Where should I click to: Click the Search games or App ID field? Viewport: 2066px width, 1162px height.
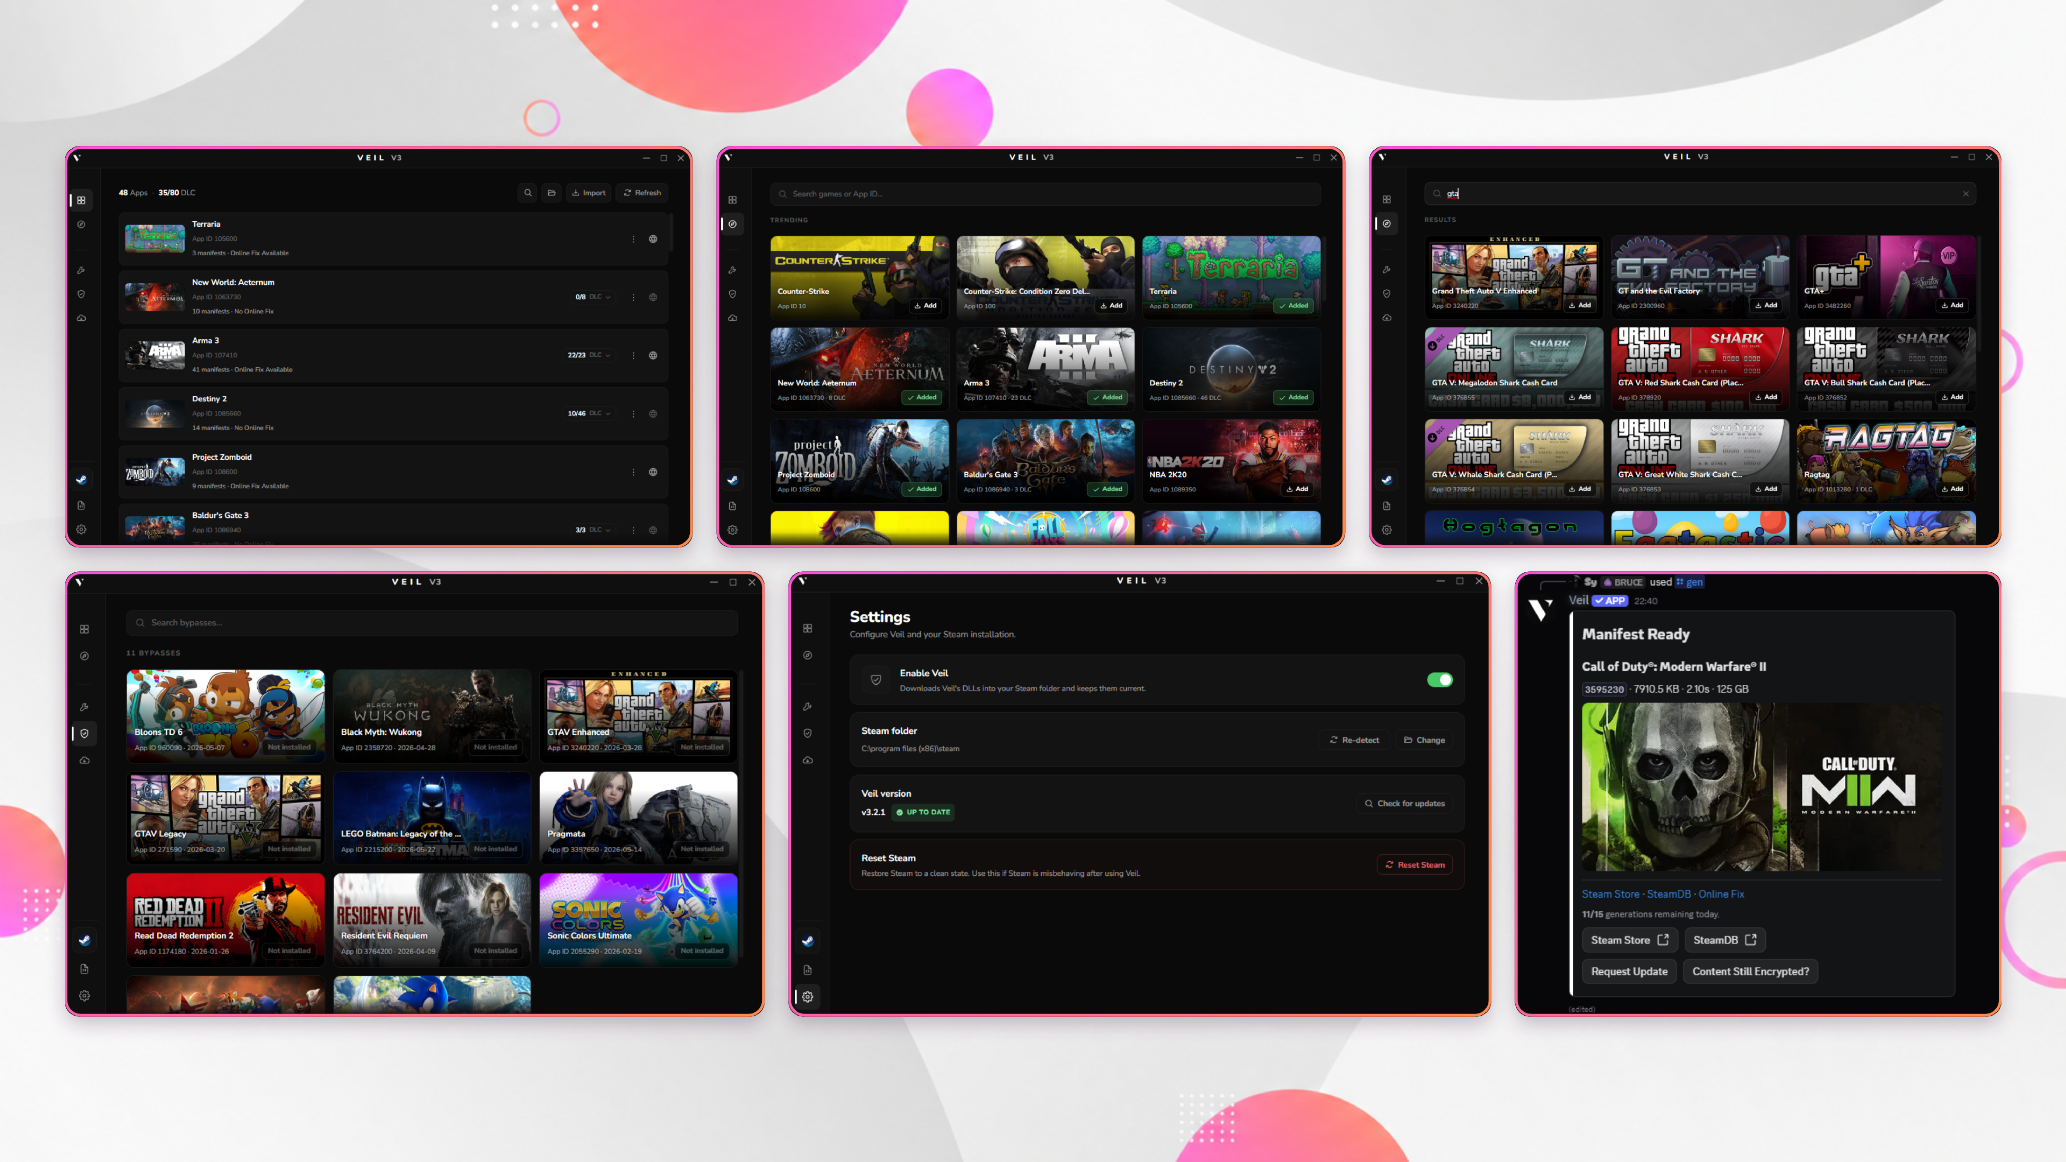point(1045,194)
